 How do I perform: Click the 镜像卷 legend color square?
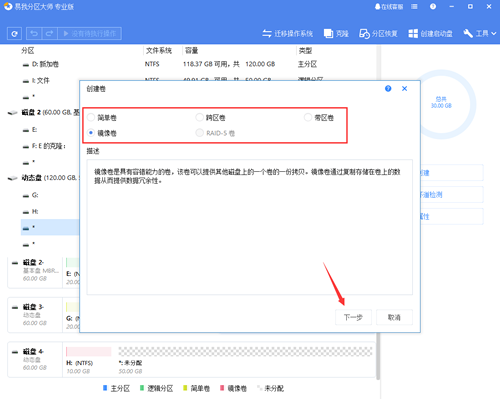tap(222, 388)
